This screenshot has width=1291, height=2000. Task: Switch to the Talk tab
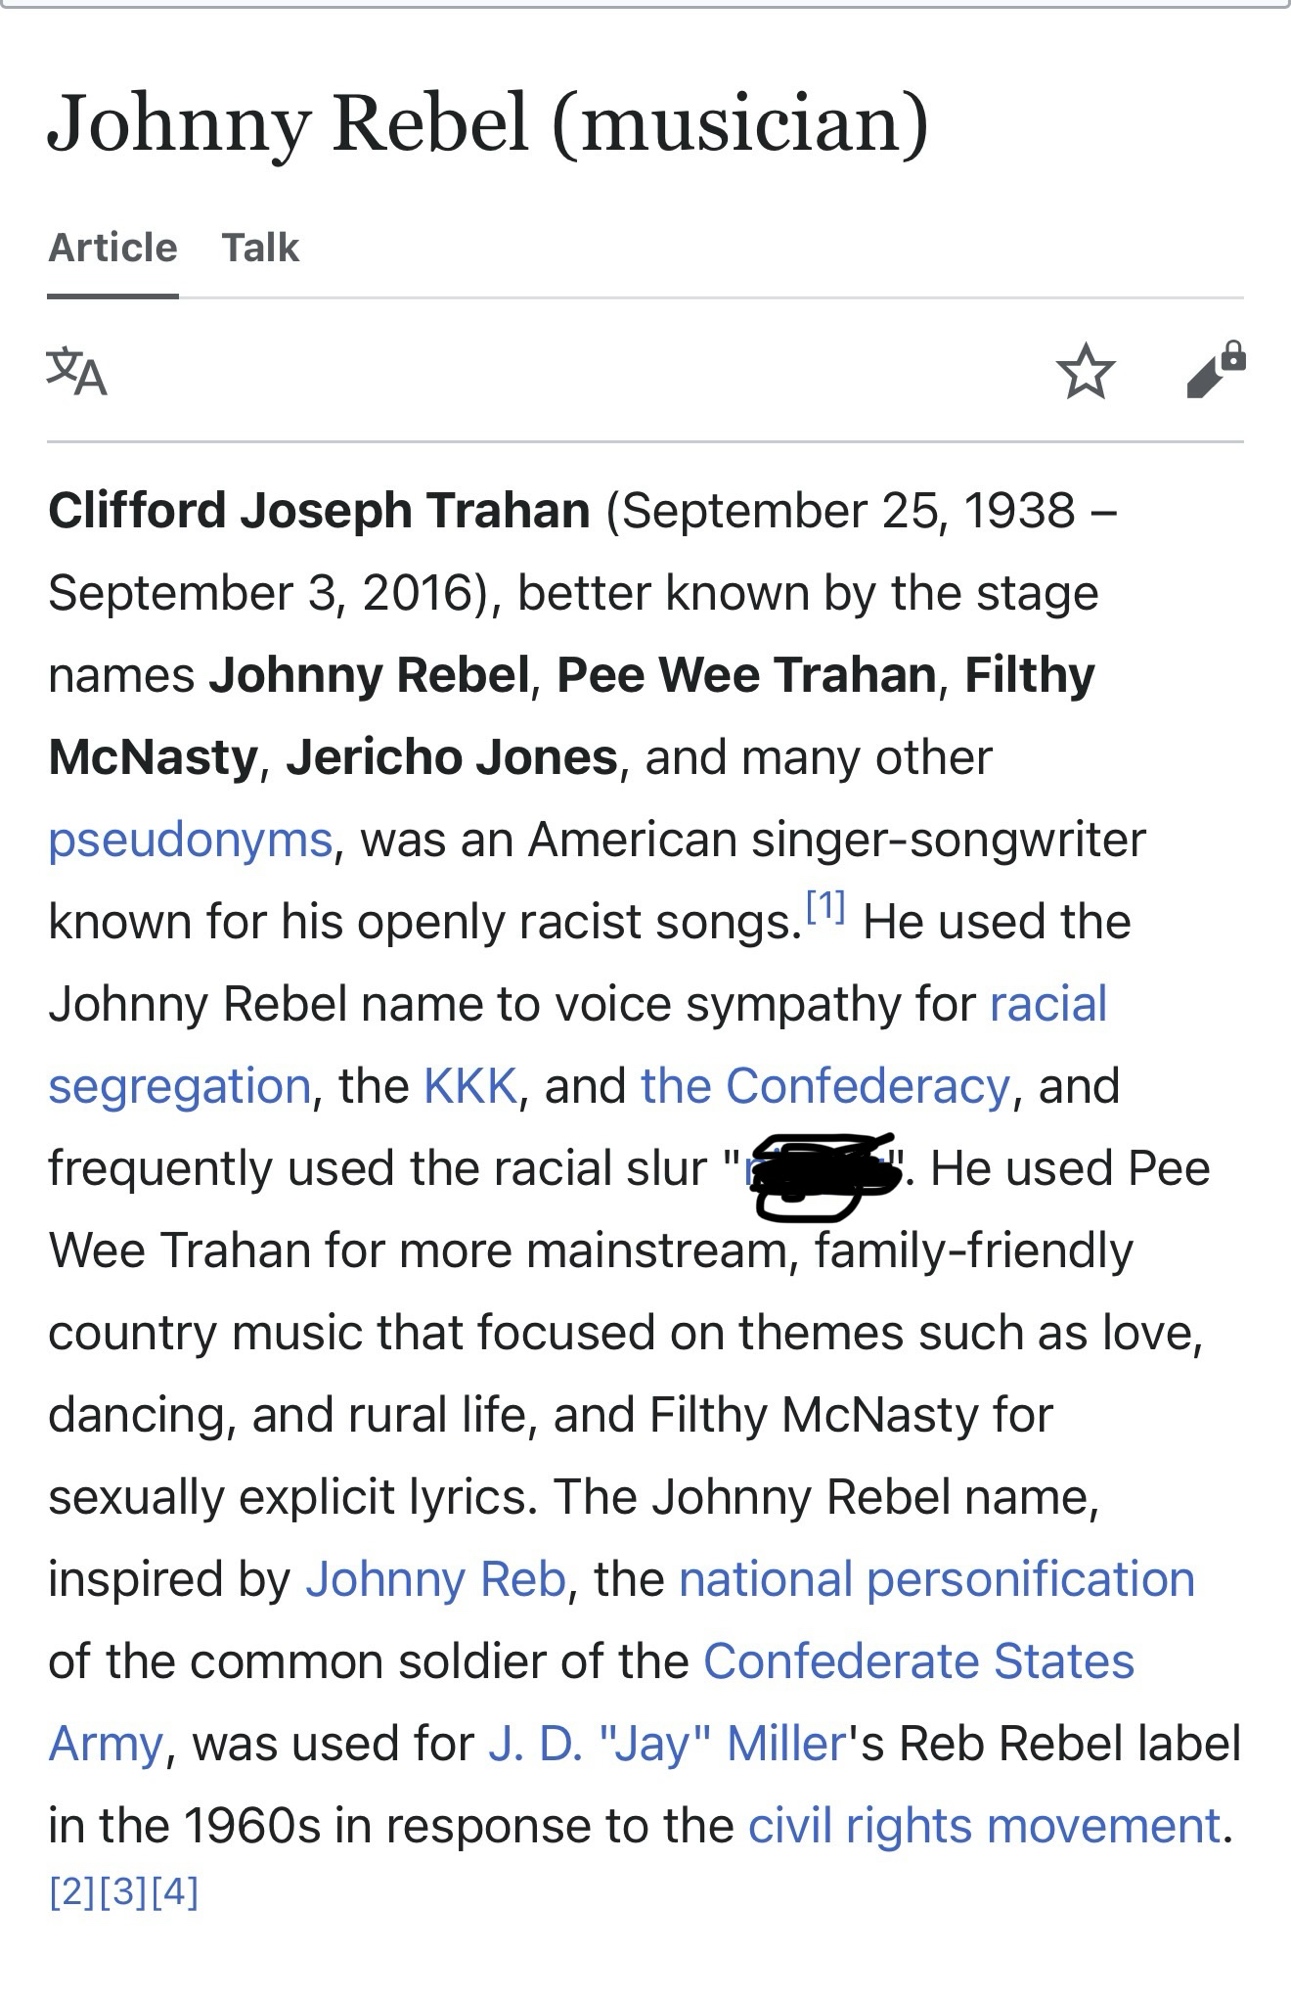tap(260, 247)
